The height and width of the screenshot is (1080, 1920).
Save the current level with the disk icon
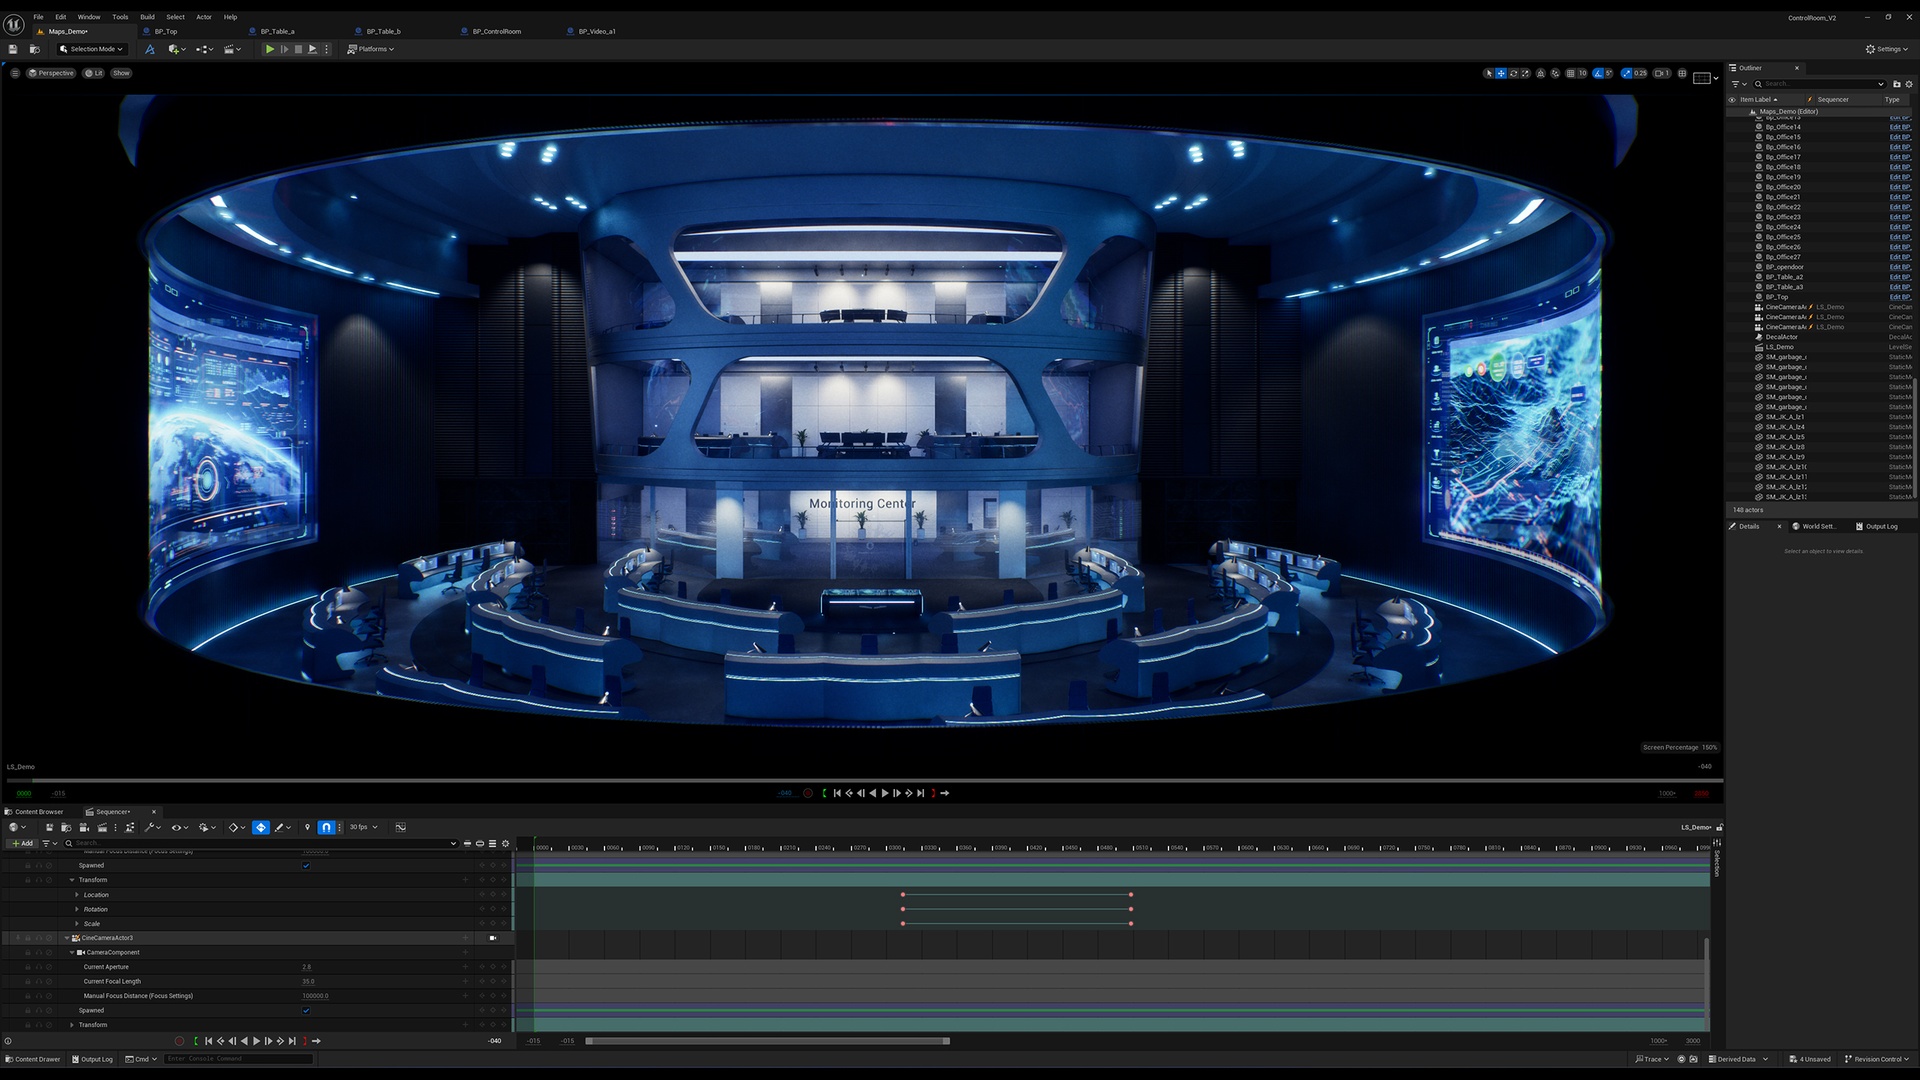13,49
